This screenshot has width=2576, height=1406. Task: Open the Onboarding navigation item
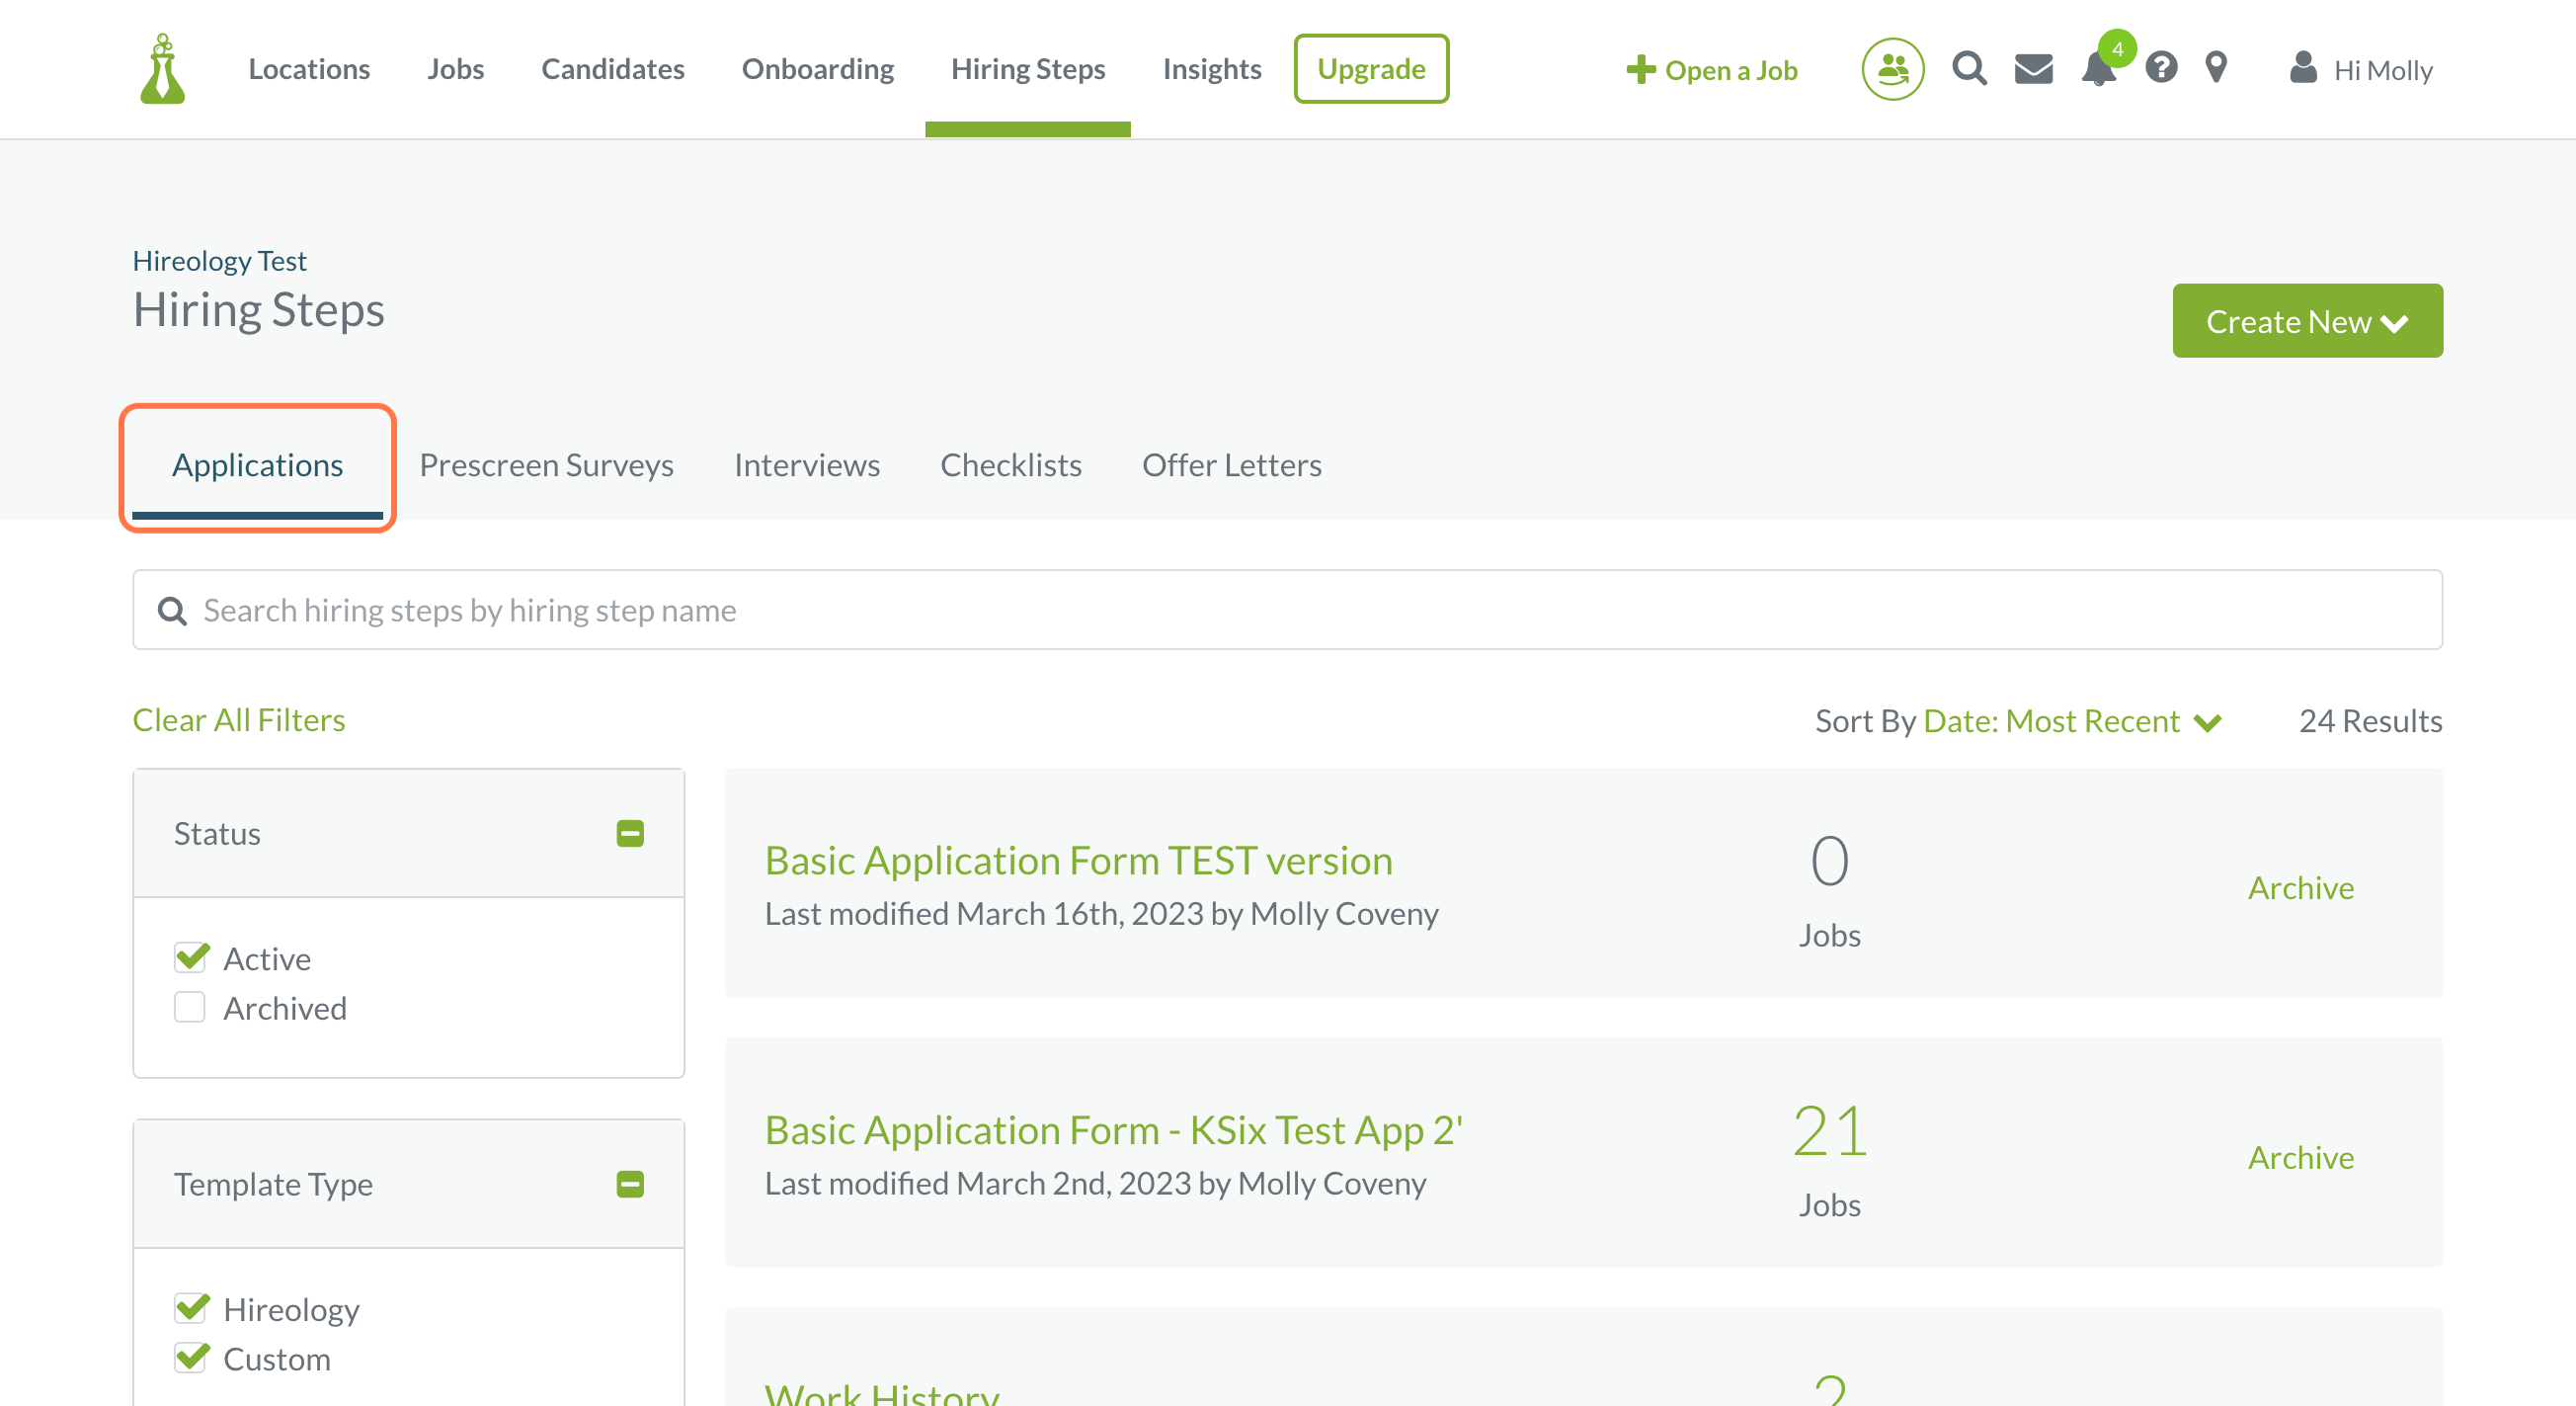coord(818,69)
